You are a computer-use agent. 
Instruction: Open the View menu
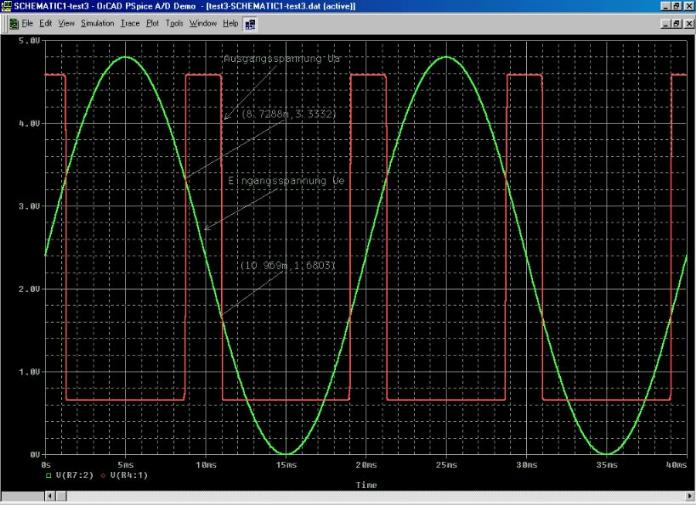(66, 24)
